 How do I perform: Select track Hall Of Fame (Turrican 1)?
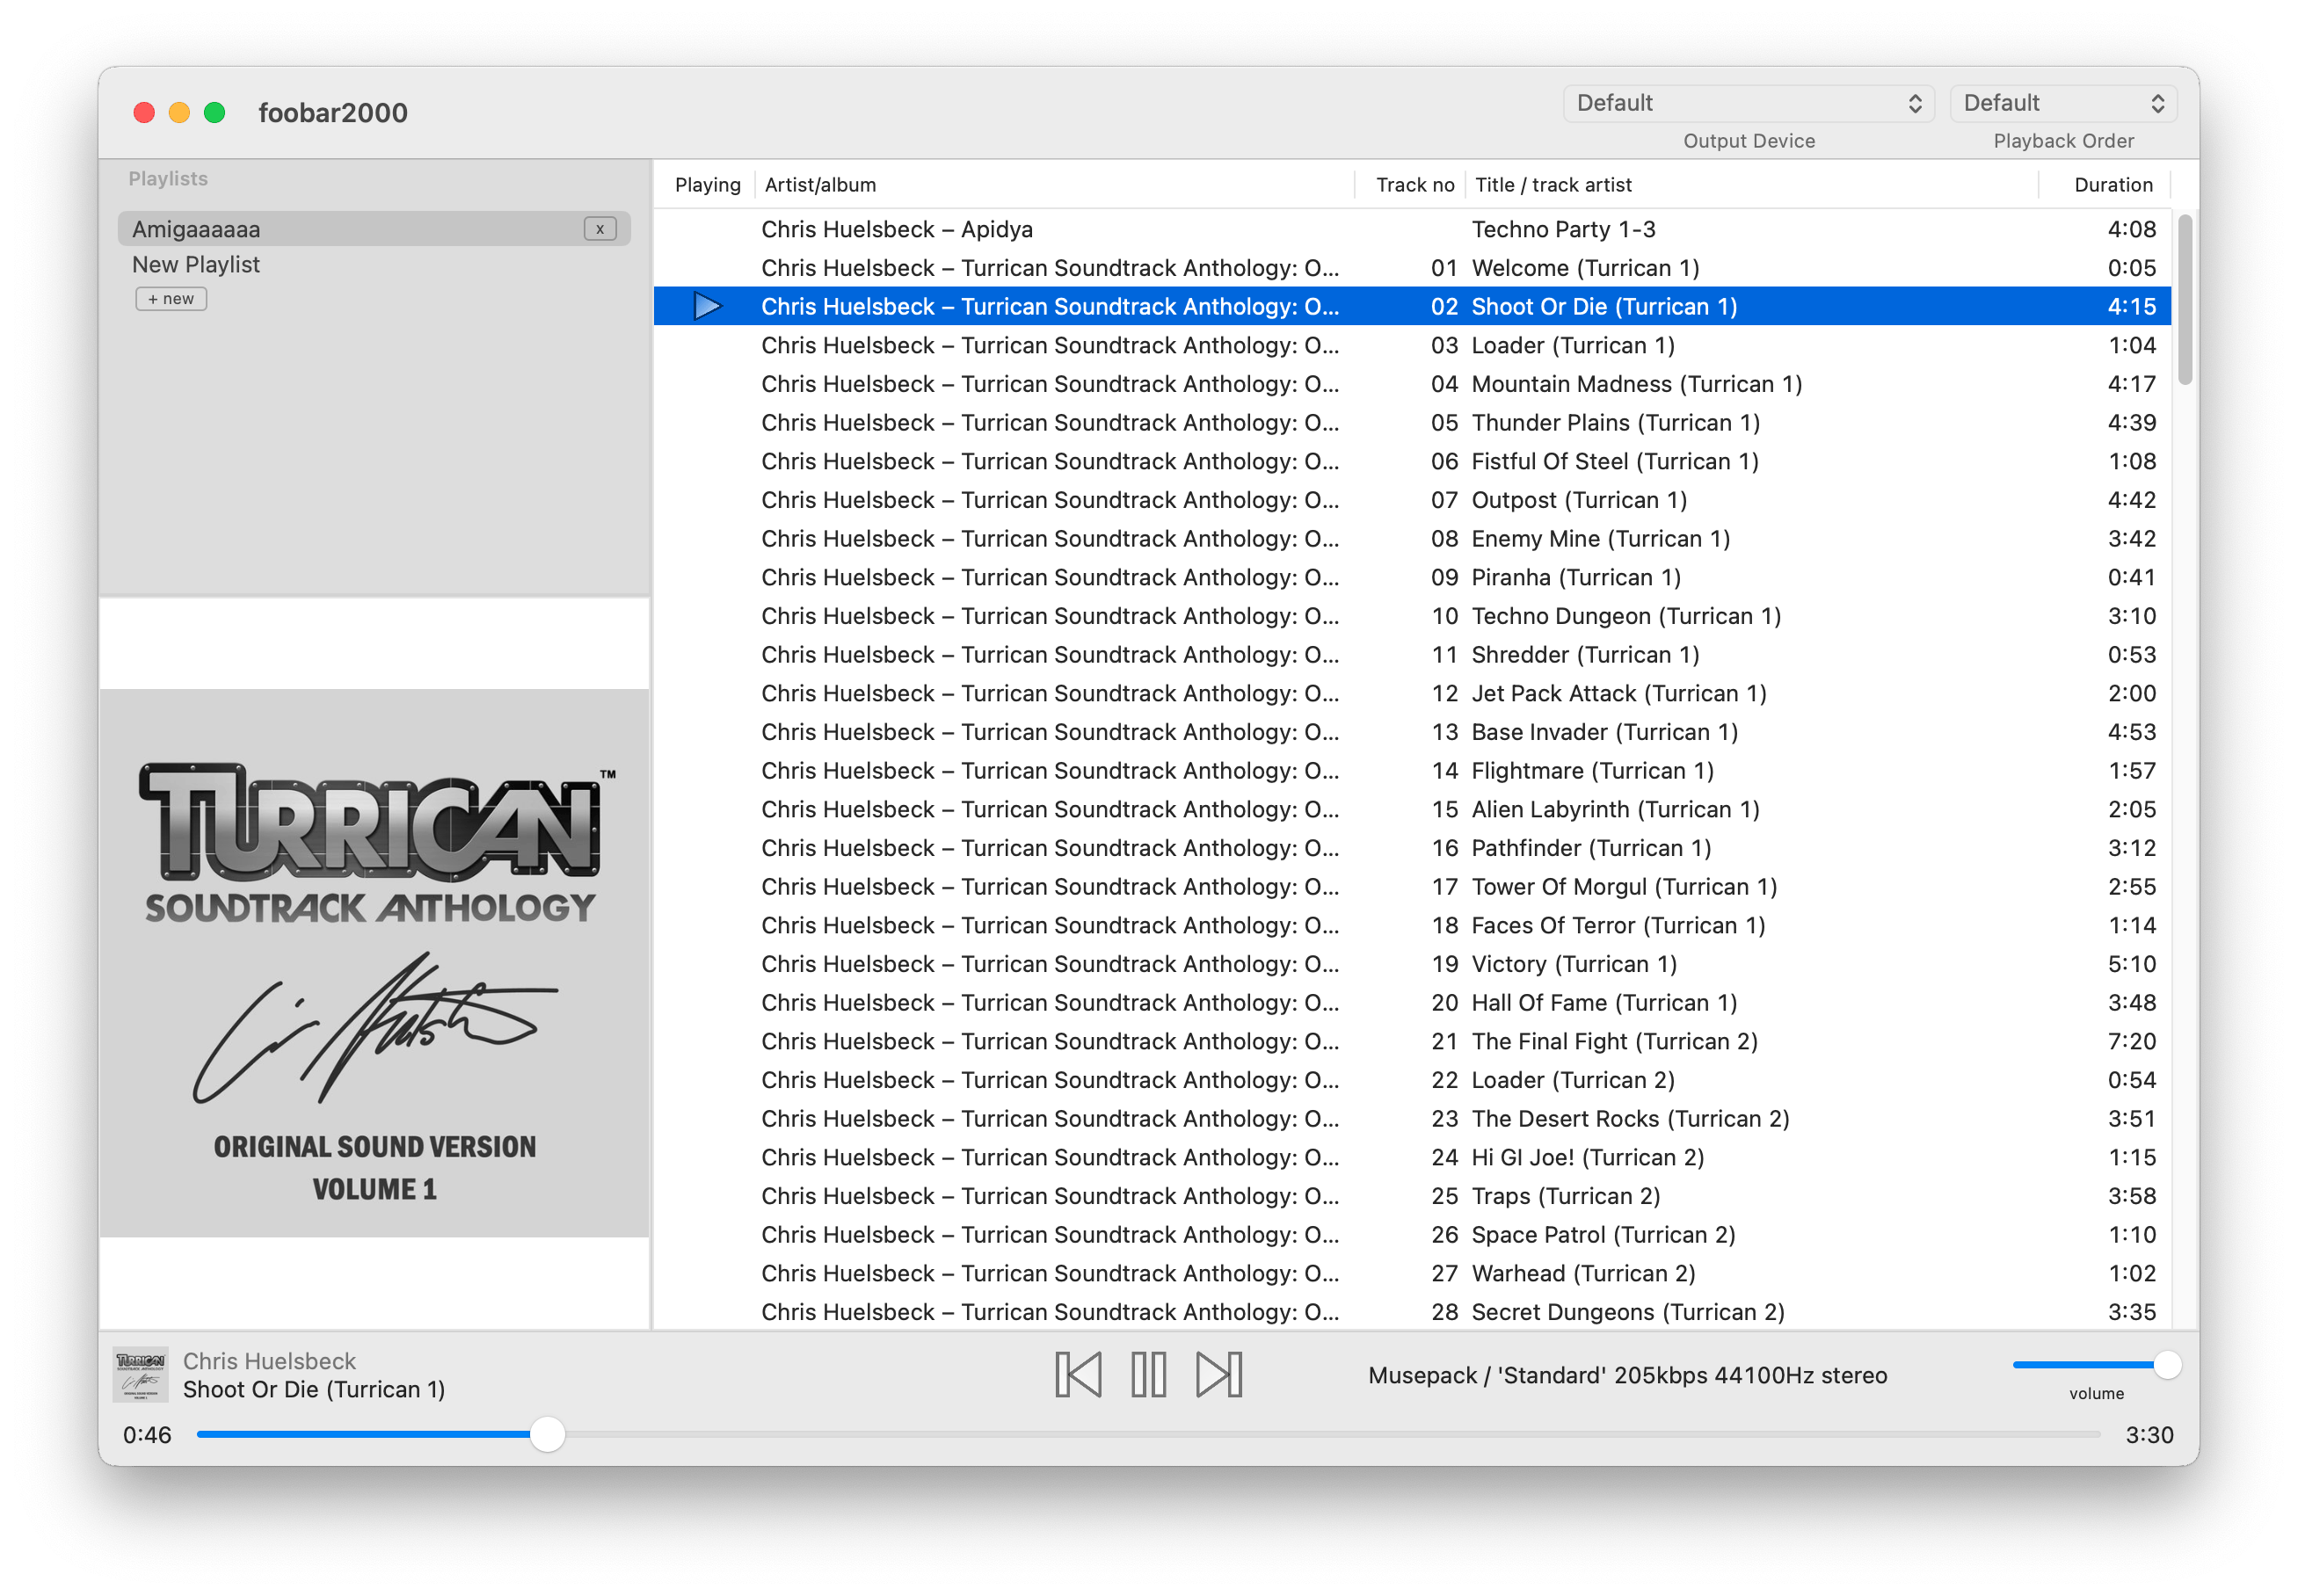coord(1412,1002)
